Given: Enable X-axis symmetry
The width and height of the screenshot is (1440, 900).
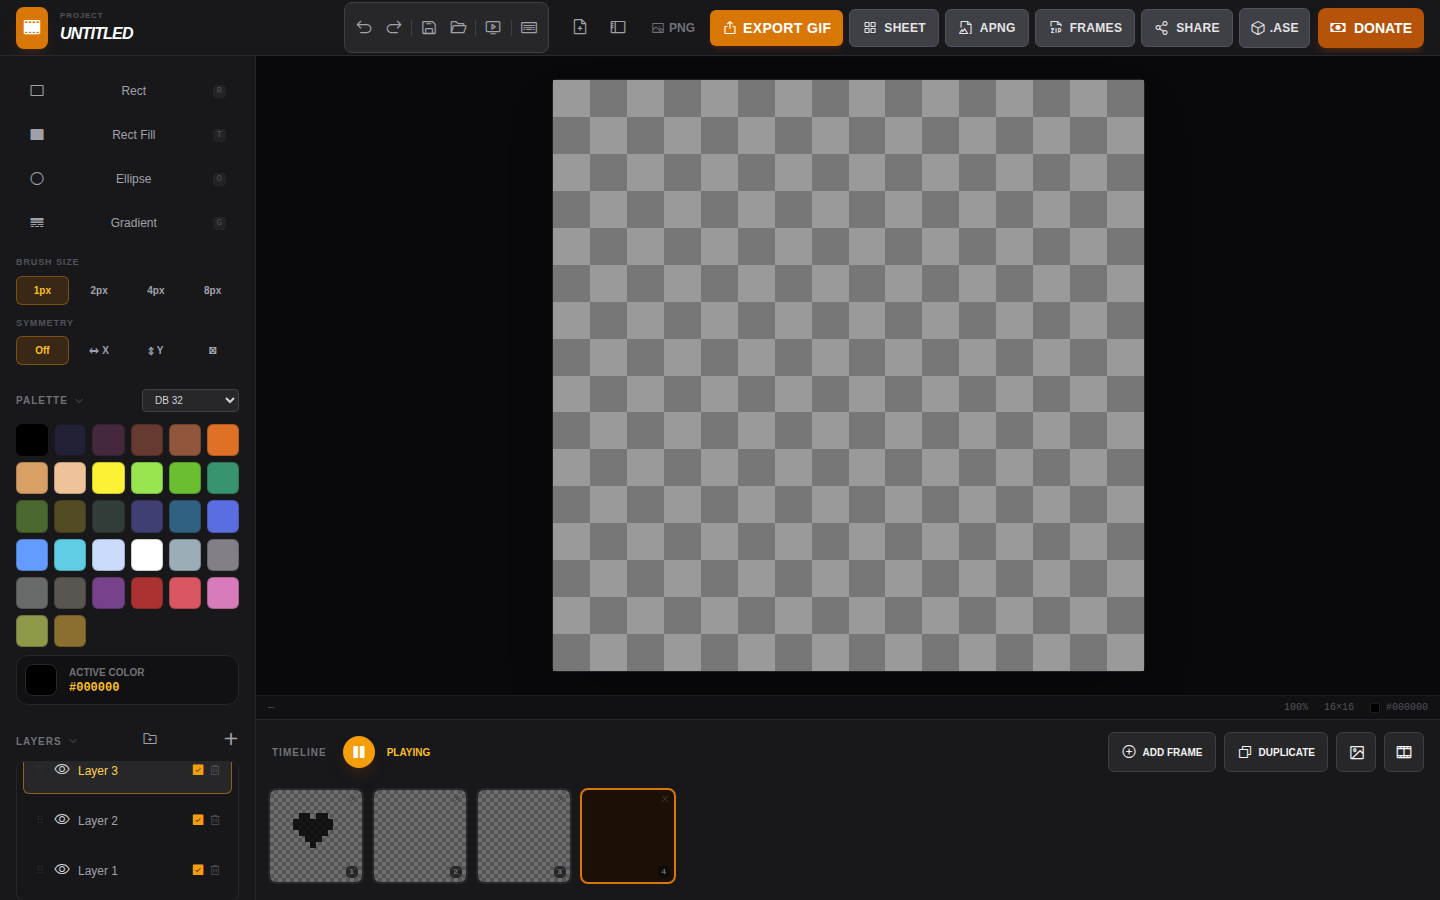Looking at the screenshot, I should pos(99,351).
